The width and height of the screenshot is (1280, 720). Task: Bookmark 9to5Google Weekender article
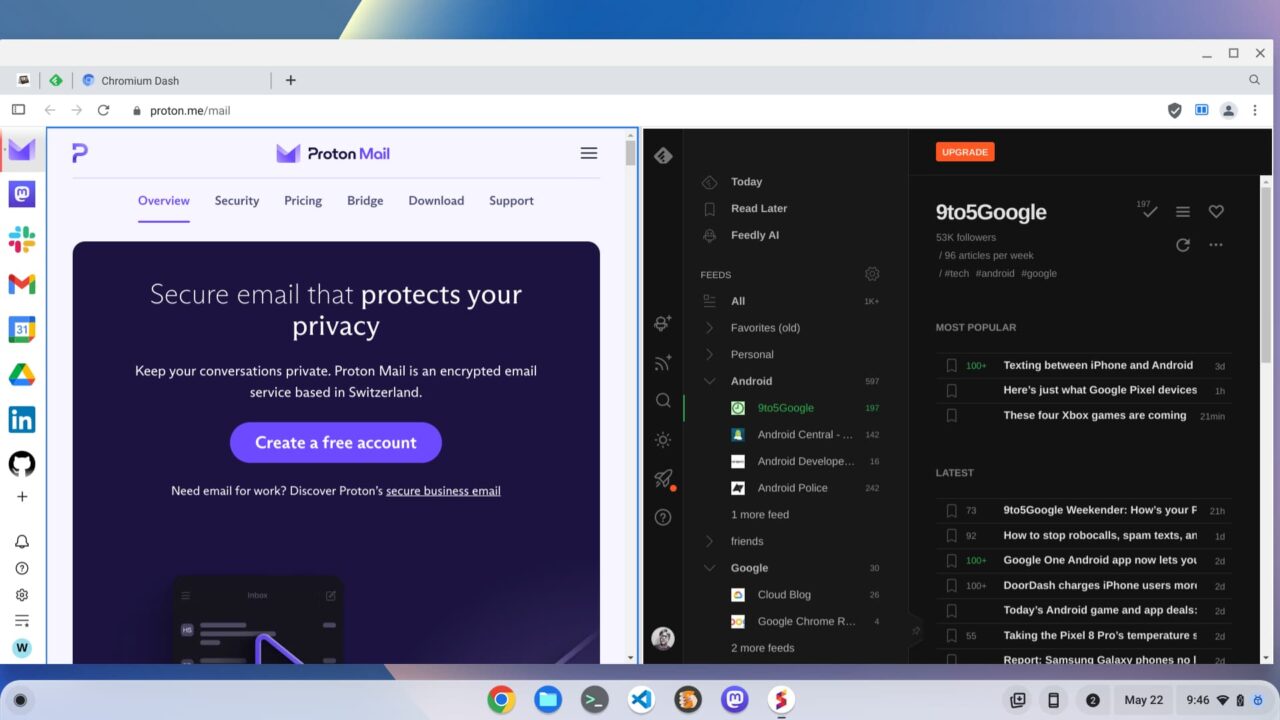[x=951, y=511]
